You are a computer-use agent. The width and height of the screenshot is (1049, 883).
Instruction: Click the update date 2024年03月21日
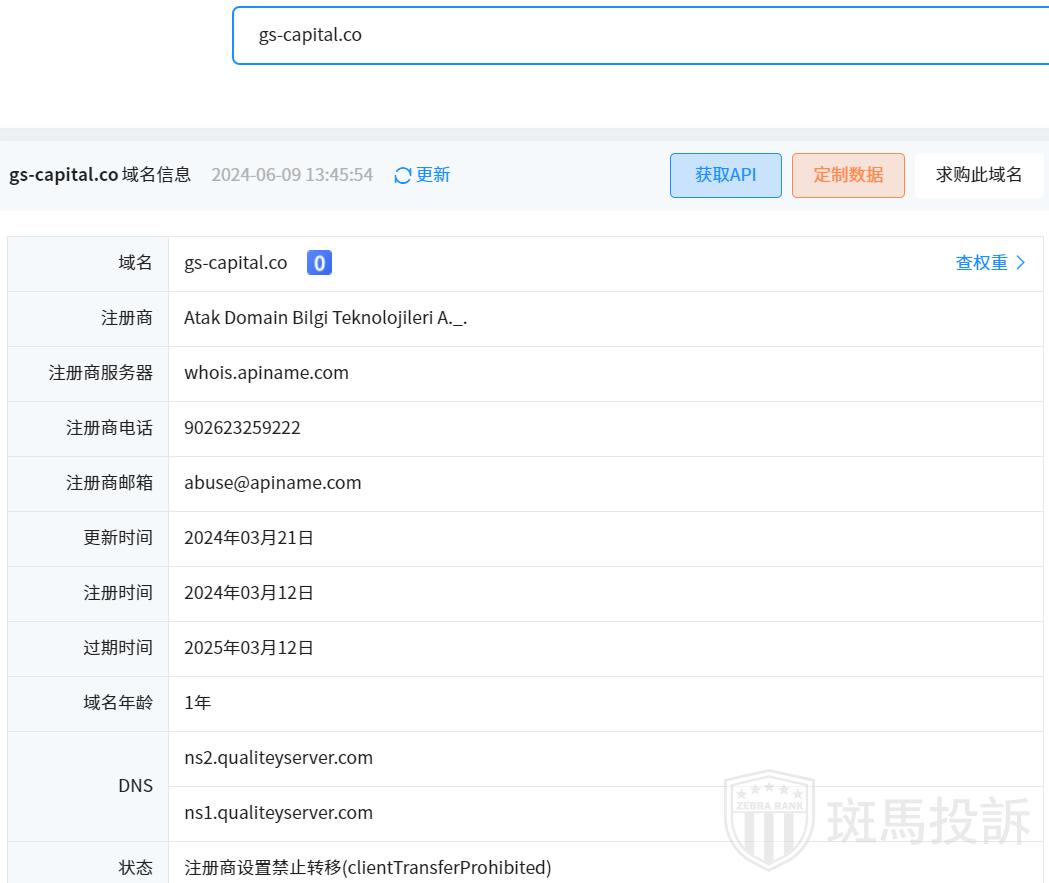click(x=249, y=538)
